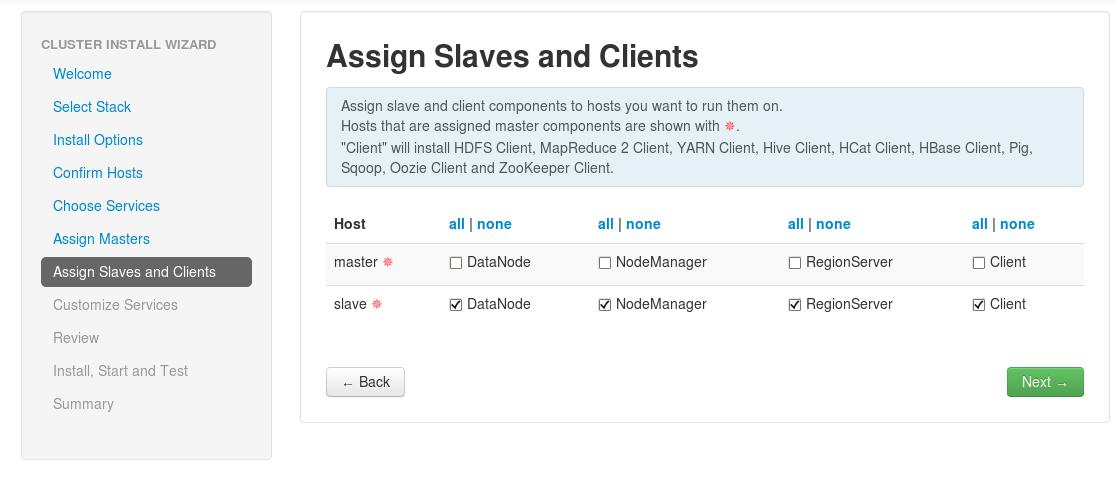Tick RegionServer checkbox in master row
The height and width of the screenshot is (482, 1116).
(x=795, y=263)
